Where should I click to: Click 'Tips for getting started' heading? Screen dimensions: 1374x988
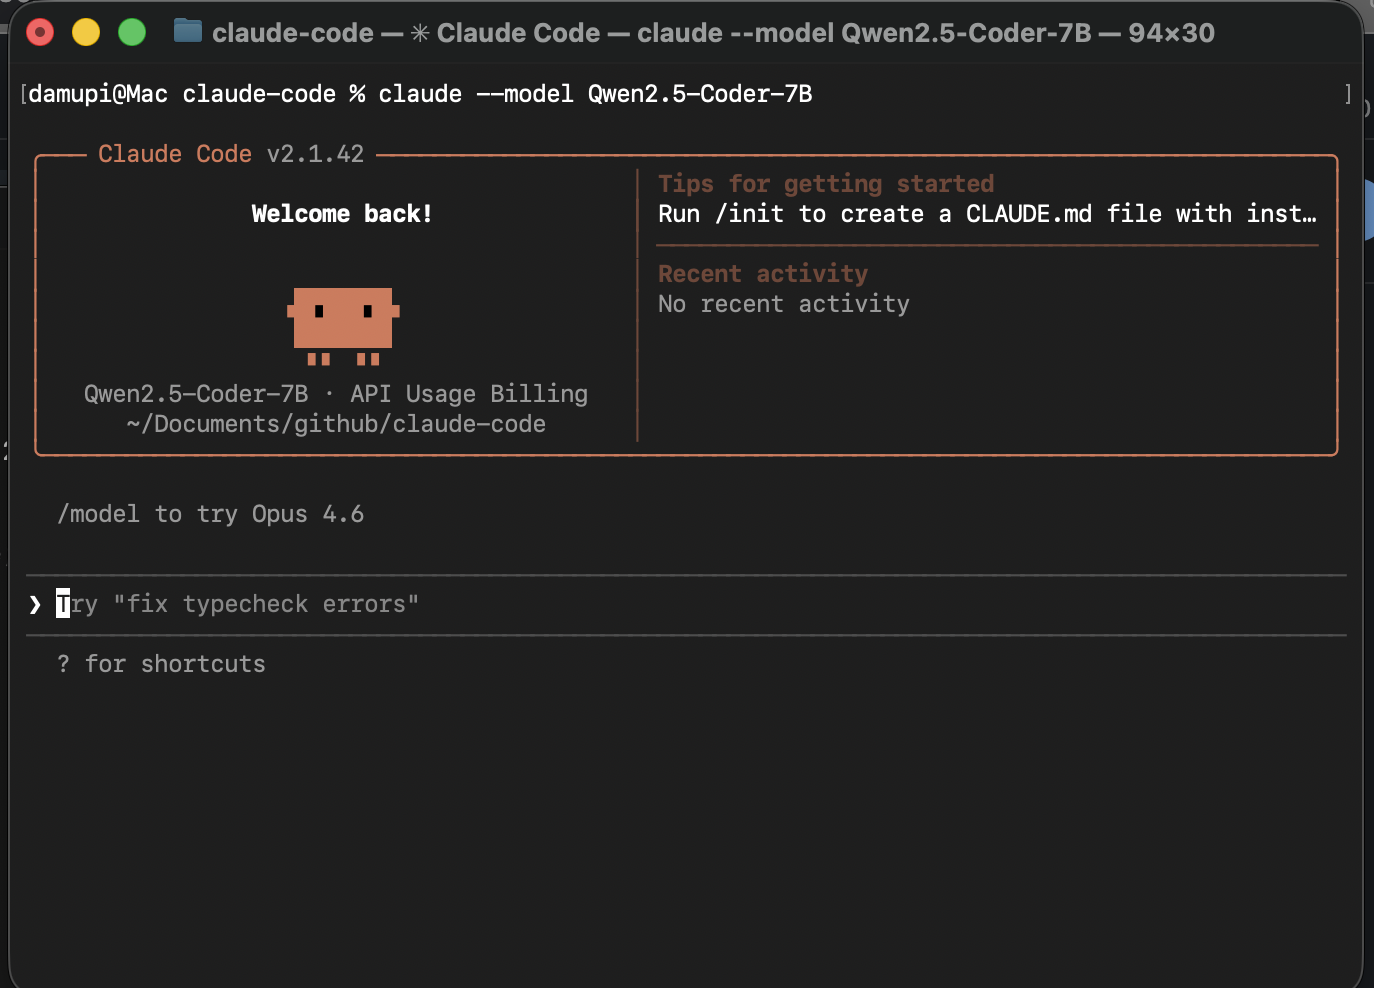tap(826, 184)
